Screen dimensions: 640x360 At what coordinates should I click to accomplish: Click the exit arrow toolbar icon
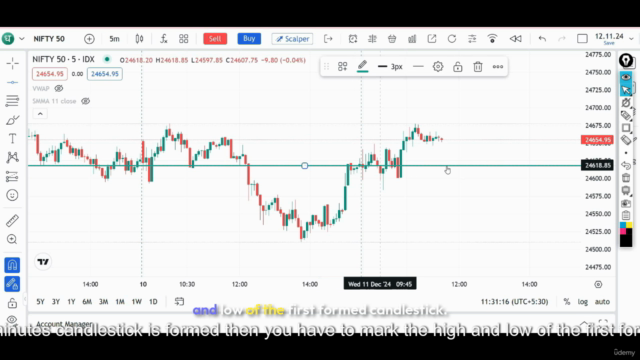328,39
